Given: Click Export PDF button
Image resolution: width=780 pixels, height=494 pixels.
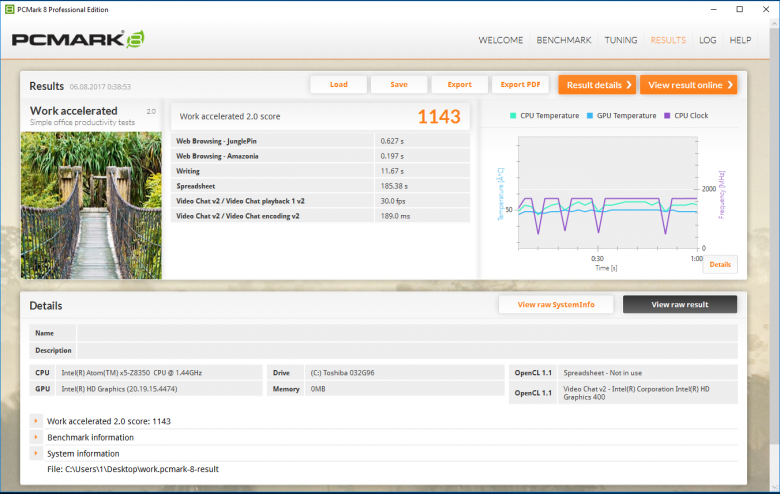Looking at the screenshot, I should (x=520, y=85).
